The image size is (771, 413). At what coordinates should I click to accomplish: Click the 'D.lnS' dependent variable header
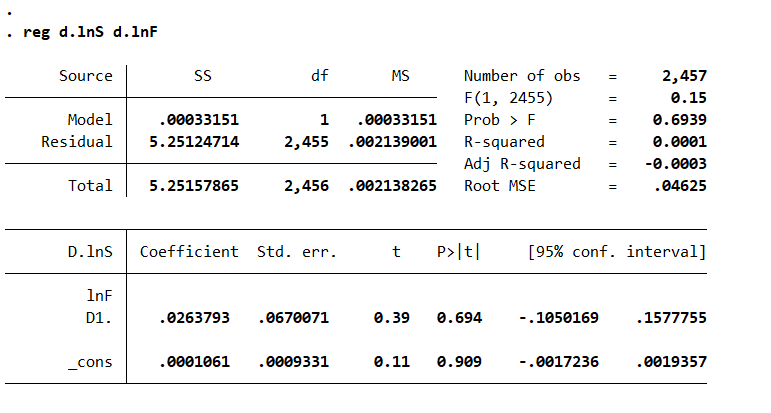tap(89, 251)
